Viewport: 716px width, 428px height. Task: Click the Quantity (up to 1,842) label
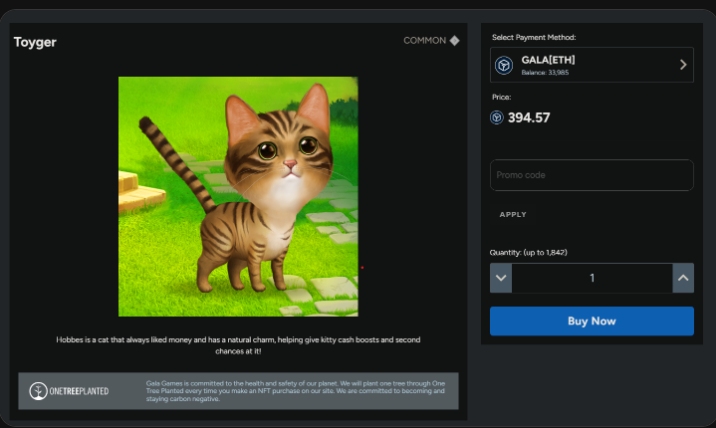(x=529, y=253)
